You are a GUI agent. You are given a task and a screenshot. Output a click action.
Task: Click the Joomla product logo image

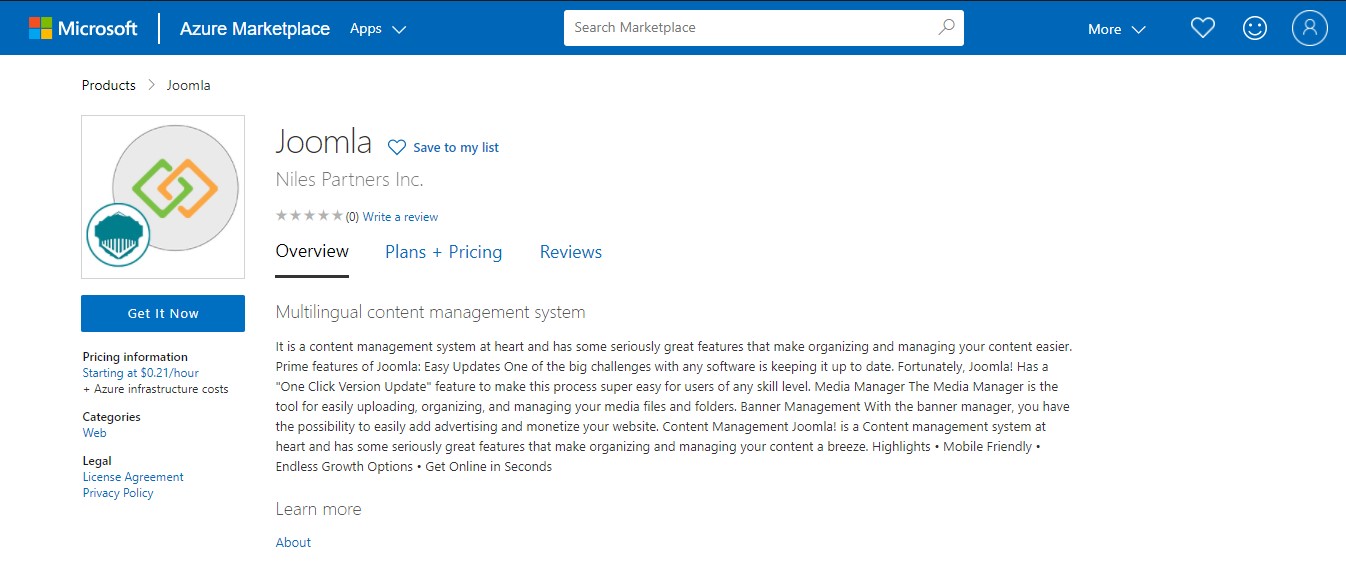(x=175, y=187)
